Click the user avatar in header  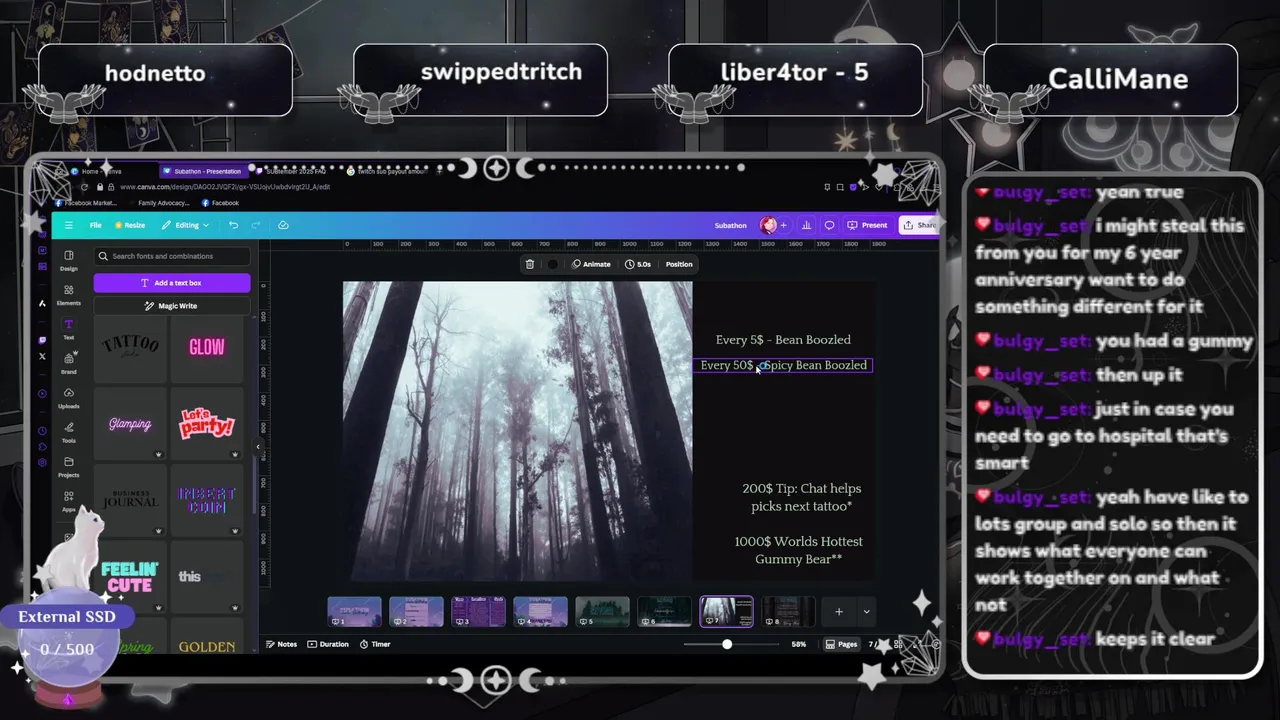[768, 225]
